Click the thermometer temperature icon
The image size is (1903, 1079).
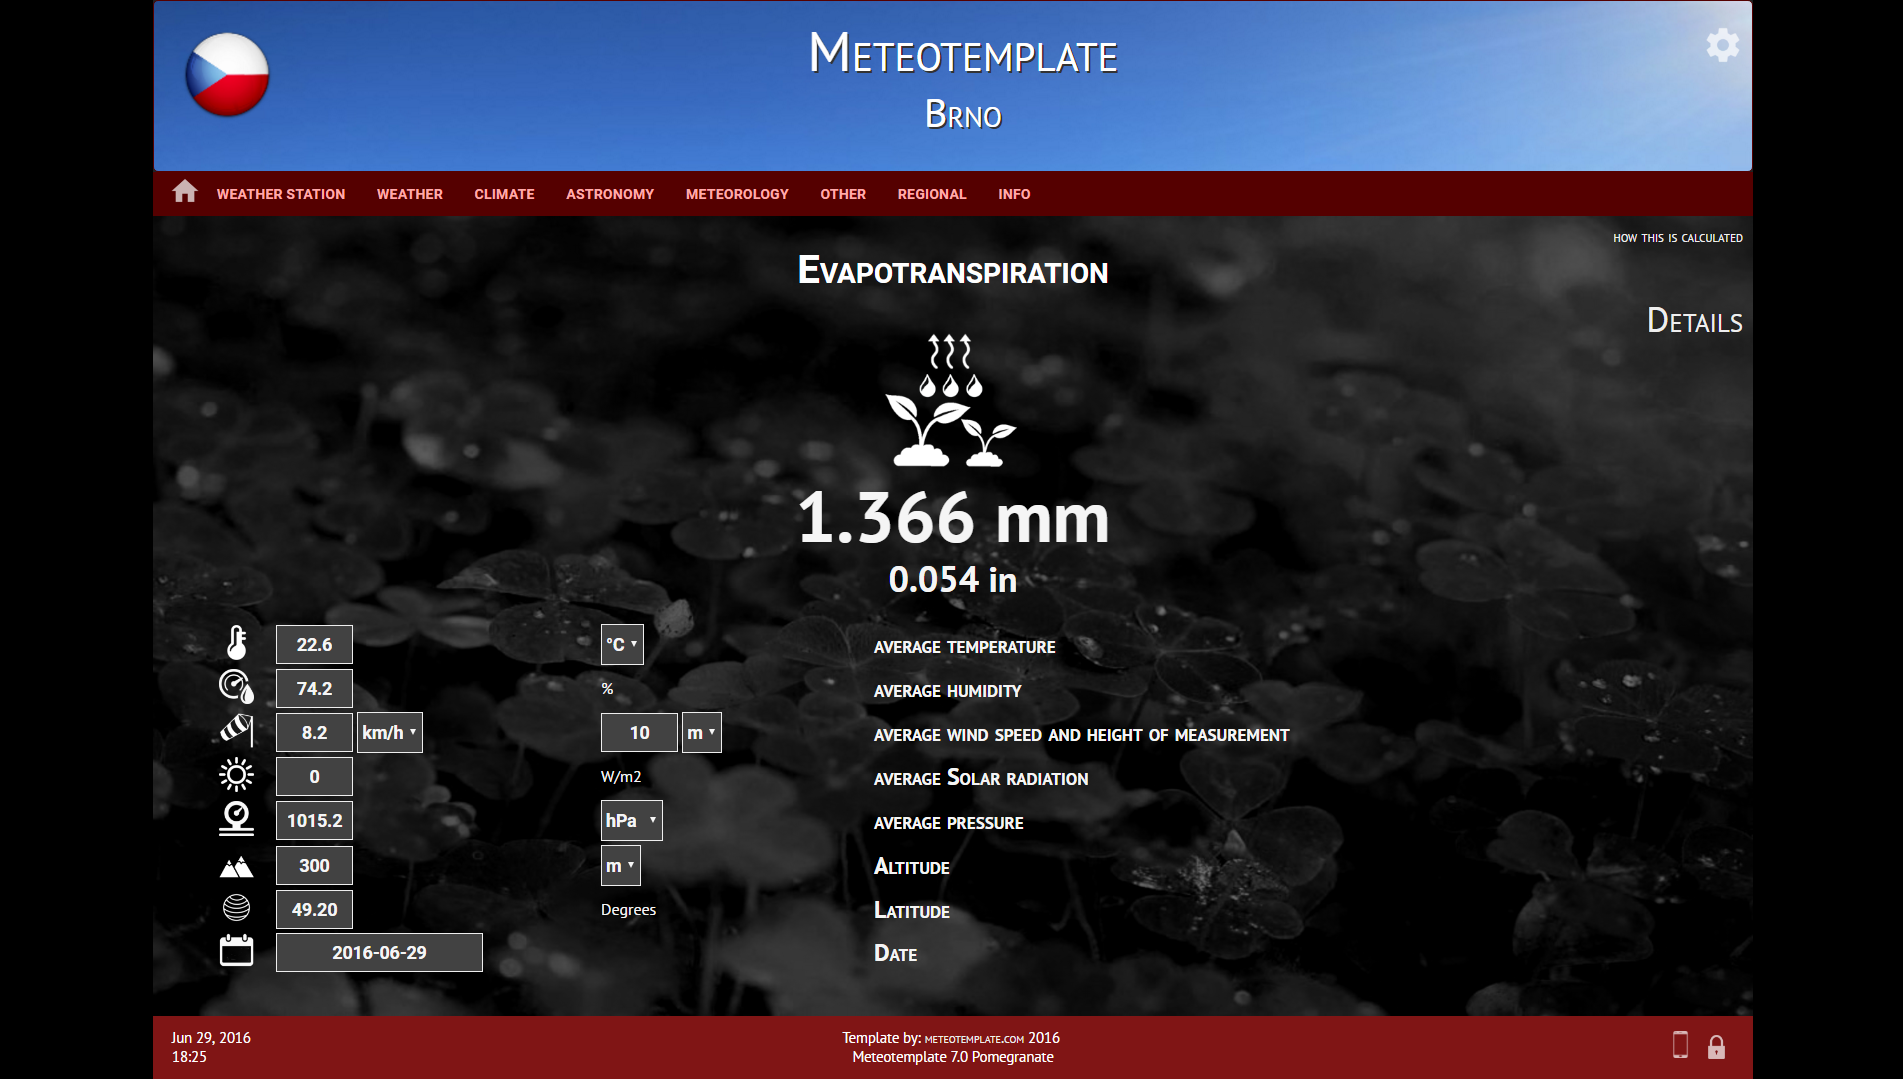coord(236,643)
